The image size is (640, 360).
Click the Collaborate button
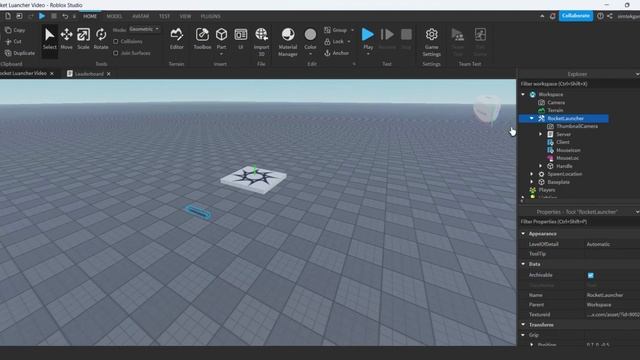click(x=576, y=16)
